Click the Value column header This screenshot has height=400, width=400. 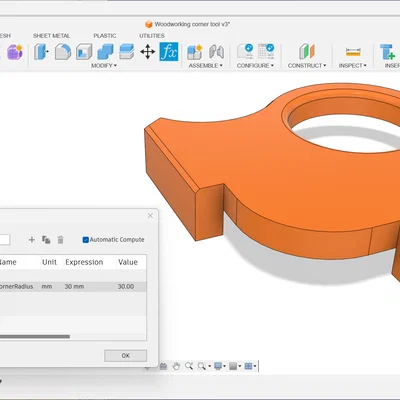[x=128, y=262]
